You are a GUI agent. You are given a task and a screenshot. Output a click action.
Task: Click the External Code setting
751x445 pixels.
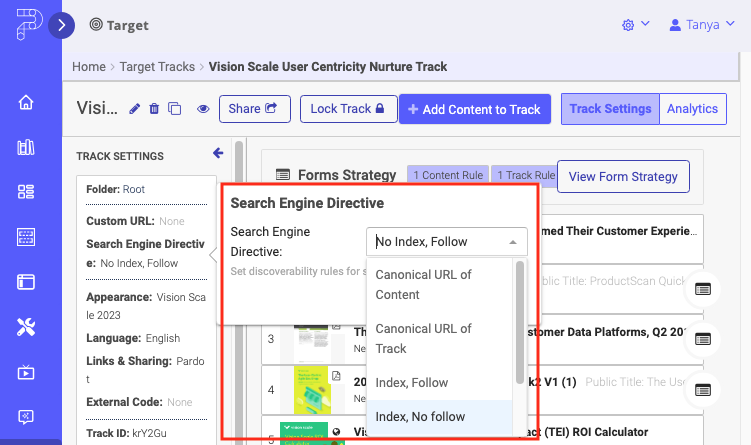pos(139,402)
